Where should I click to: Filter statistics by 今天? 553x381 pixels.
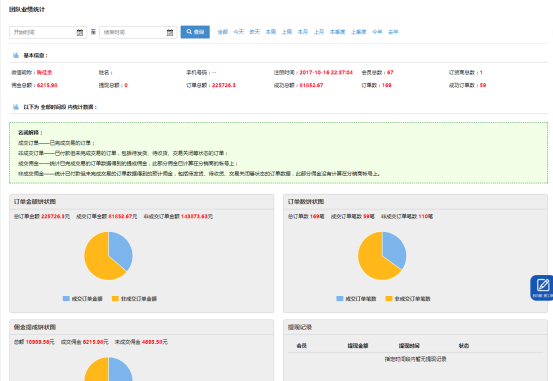pos(239,32)
